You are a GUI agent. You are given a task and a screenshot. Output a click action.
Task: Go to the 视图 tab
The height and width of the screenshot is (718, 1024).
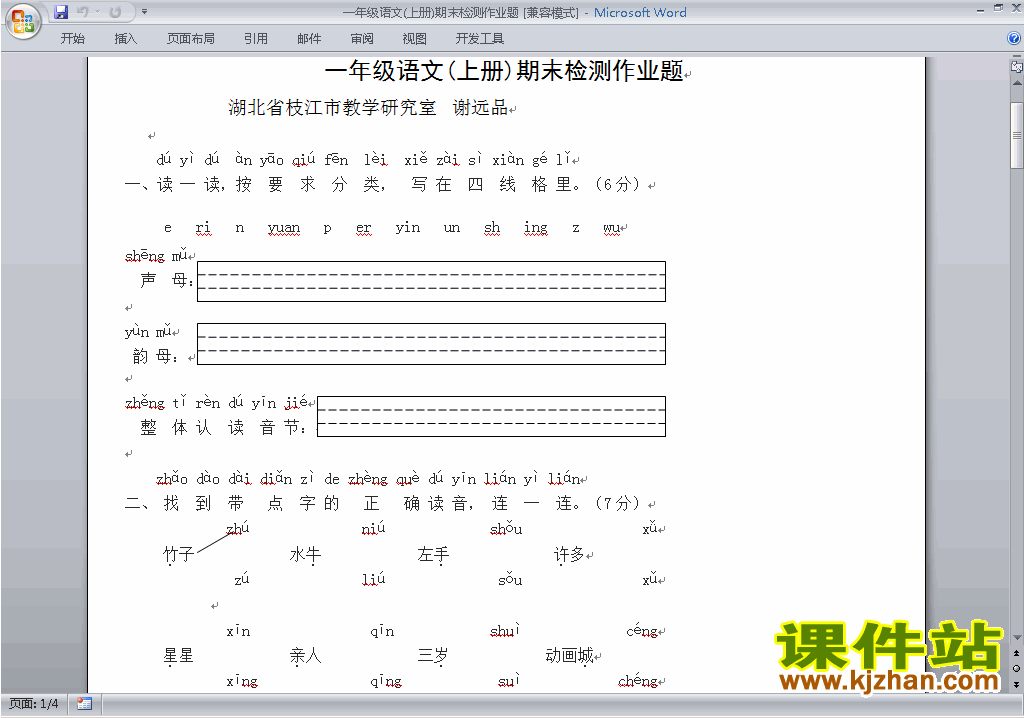tap(415, 39)
